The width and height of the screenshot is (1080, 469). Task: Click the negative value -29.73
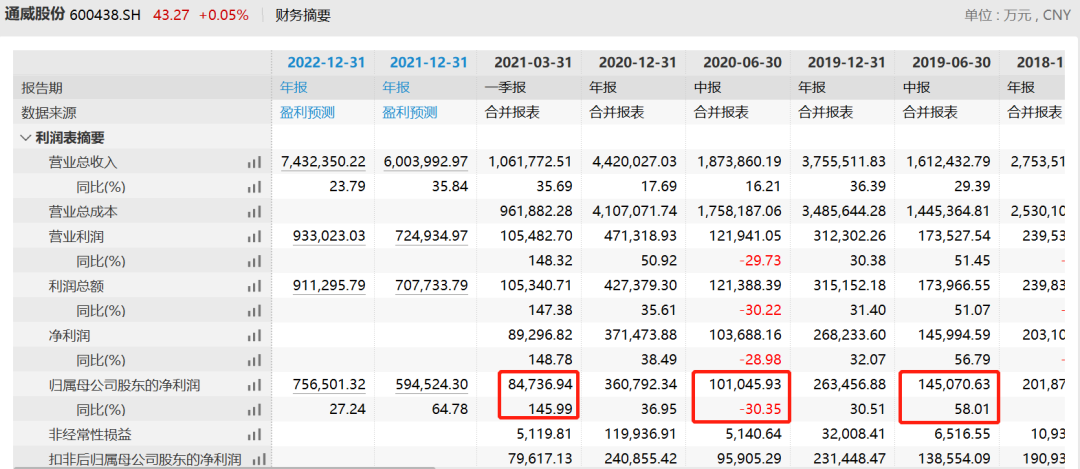click(x=759, y=262)
